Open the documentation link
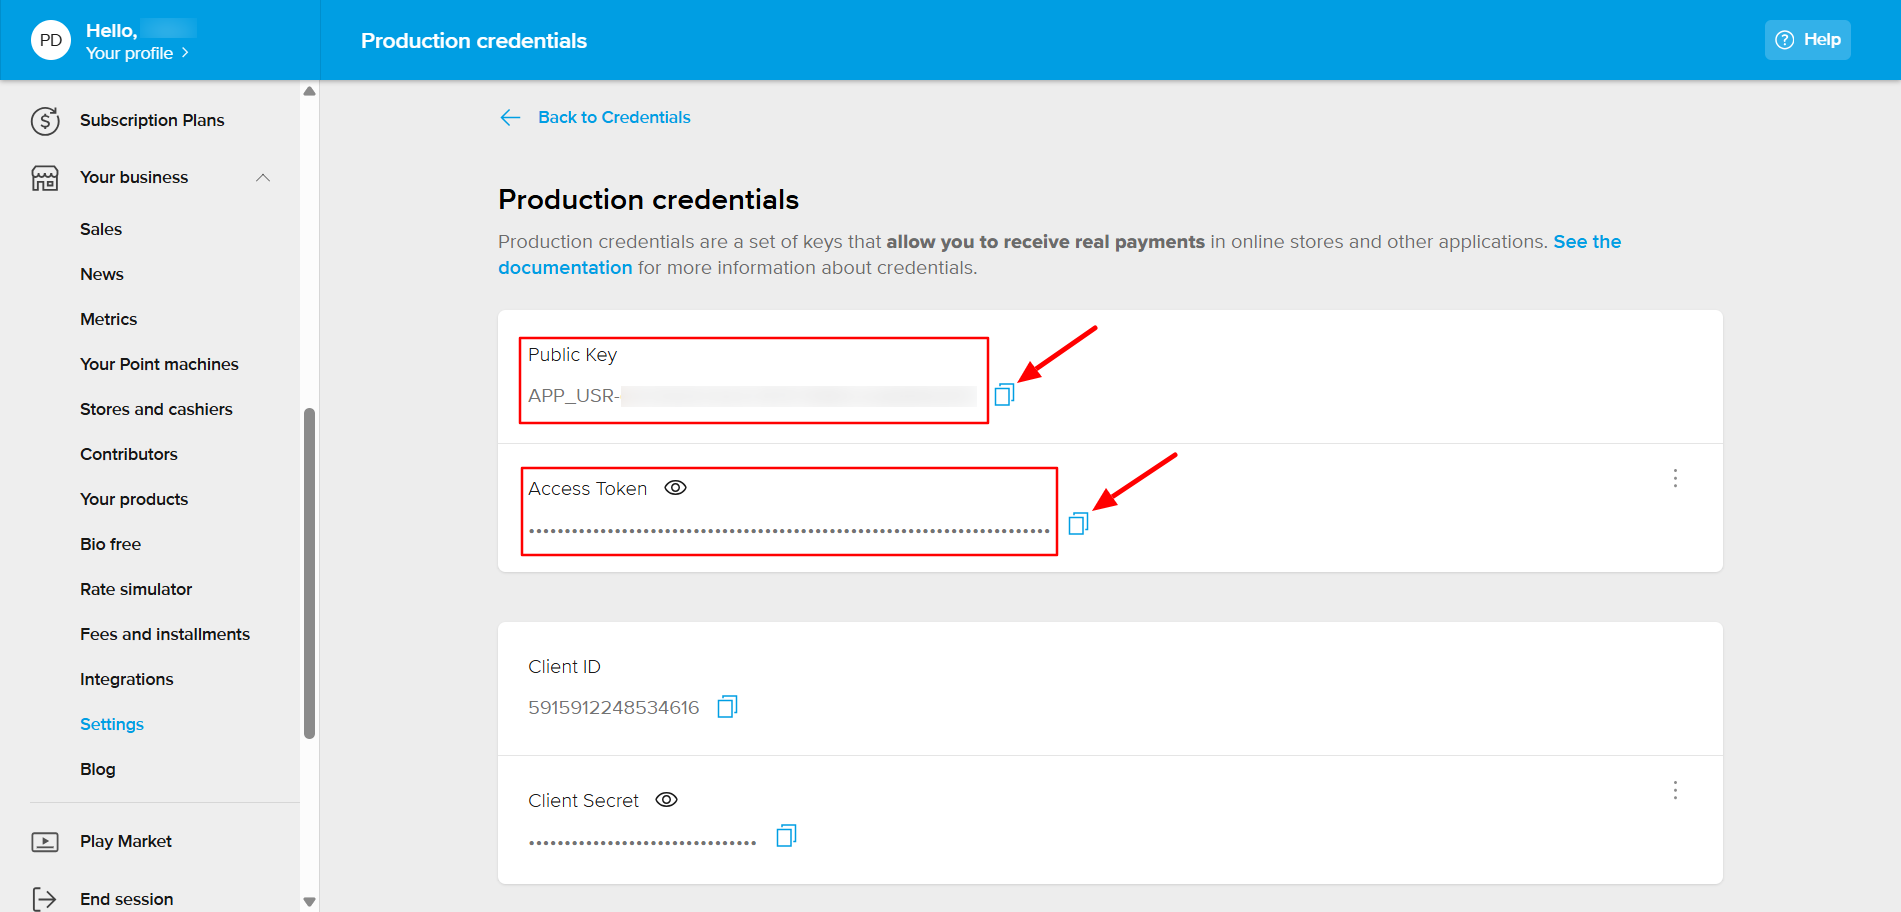 click(565, 268)
